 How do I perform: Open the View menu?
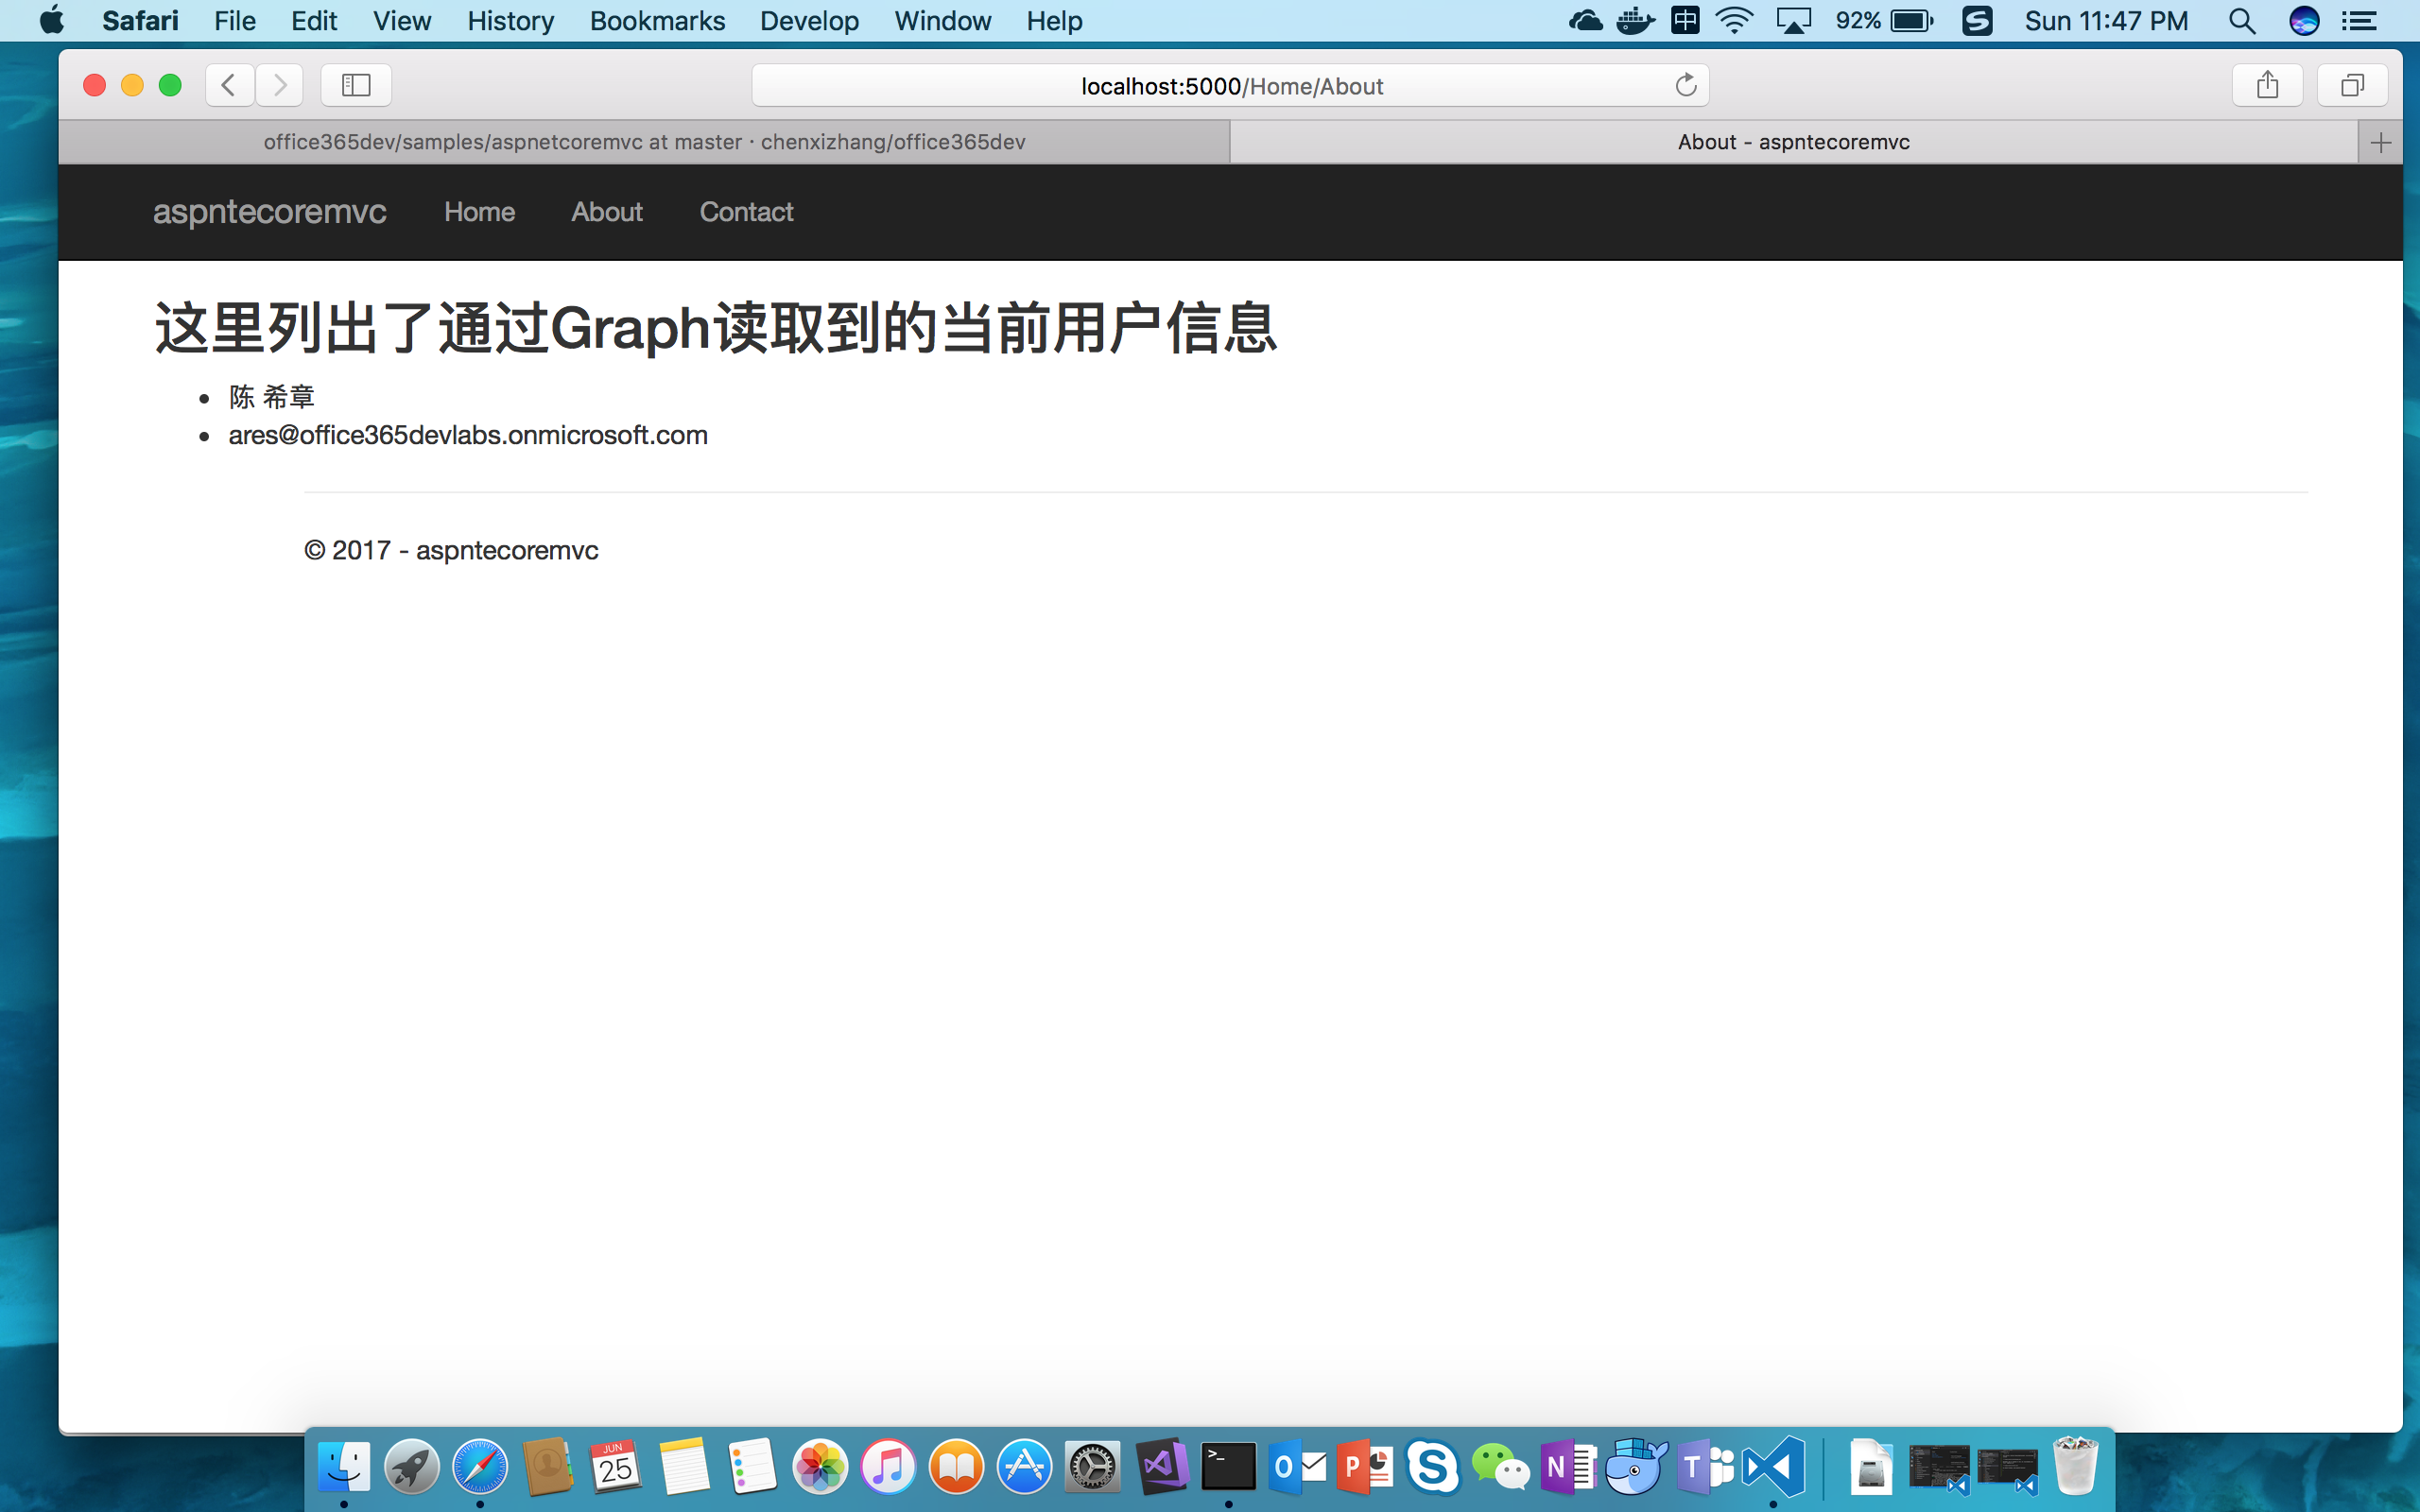tap(402, 20)
